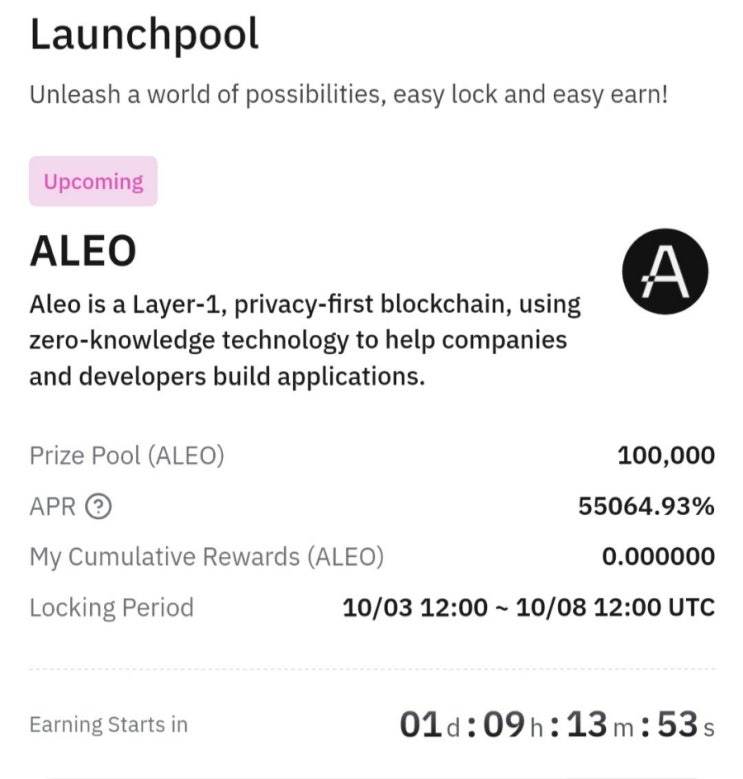
Task: Click the hours value in the countdown
Action: 504,724
